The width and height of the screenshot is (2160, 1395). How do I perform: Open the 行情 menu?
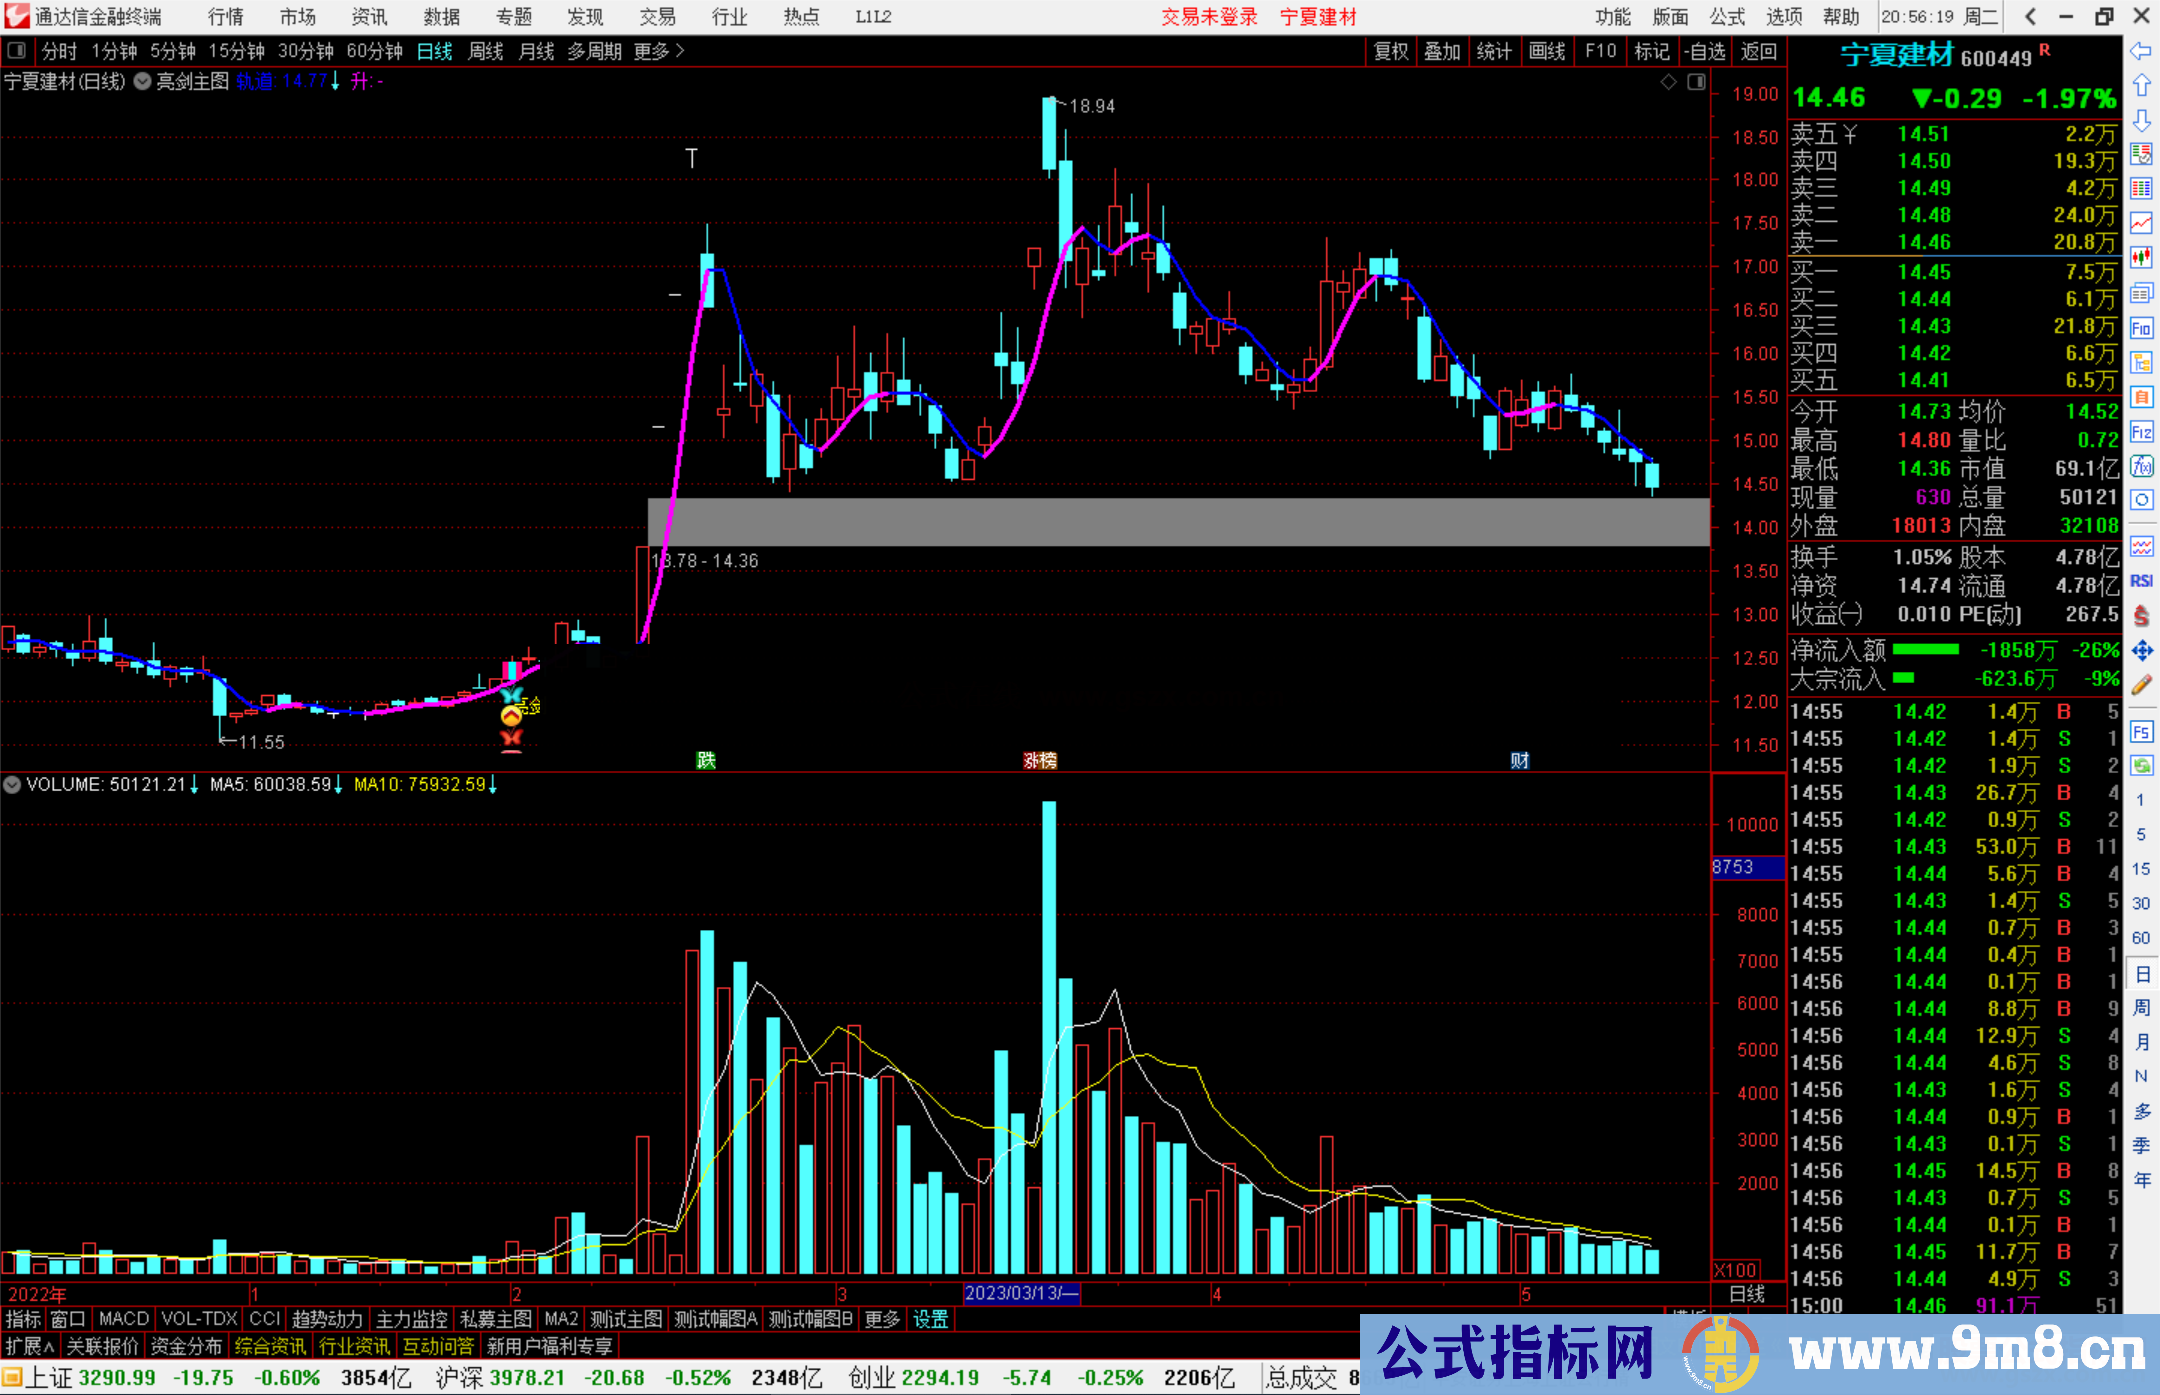pos(226,17)
